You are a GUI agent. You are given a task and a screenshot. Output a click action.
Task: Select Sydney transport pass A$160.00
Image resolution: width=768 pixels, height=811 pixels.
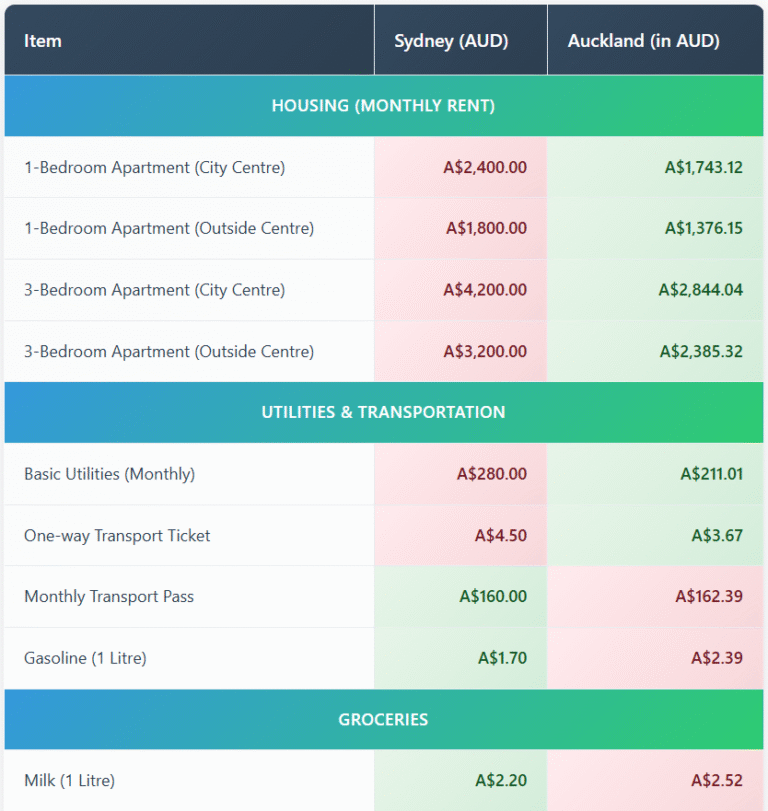pos(493,596)
